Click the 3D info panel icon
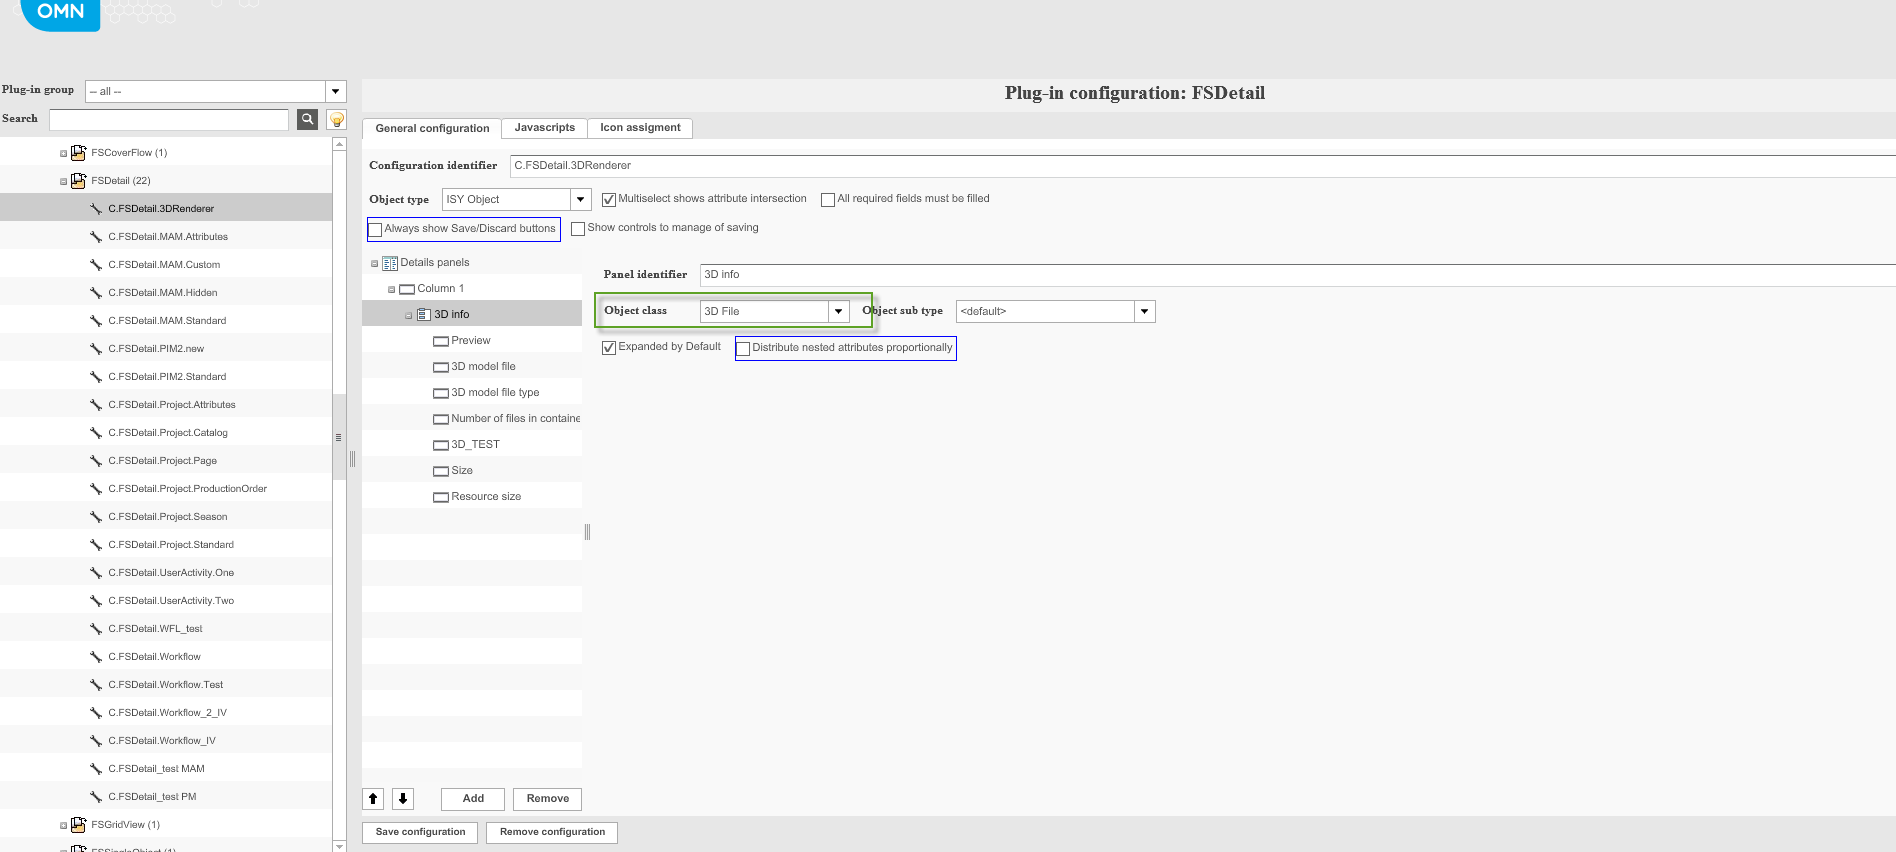Image resolution: width=1896 pixels, height=852 pixels. (x=424, y=315)
